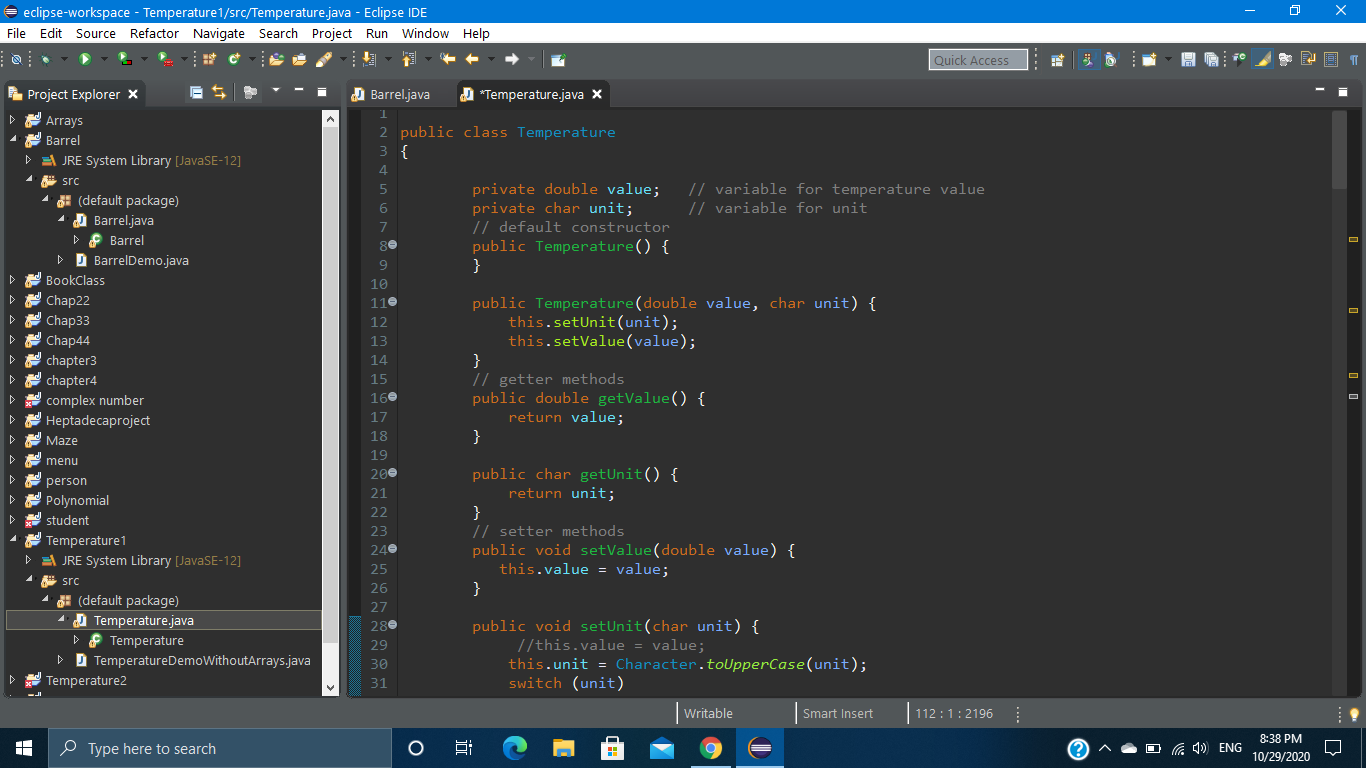The image size is (1366, 768).
Task: Click the Open Type toolbar icon
Action: [x=276, y=59]
